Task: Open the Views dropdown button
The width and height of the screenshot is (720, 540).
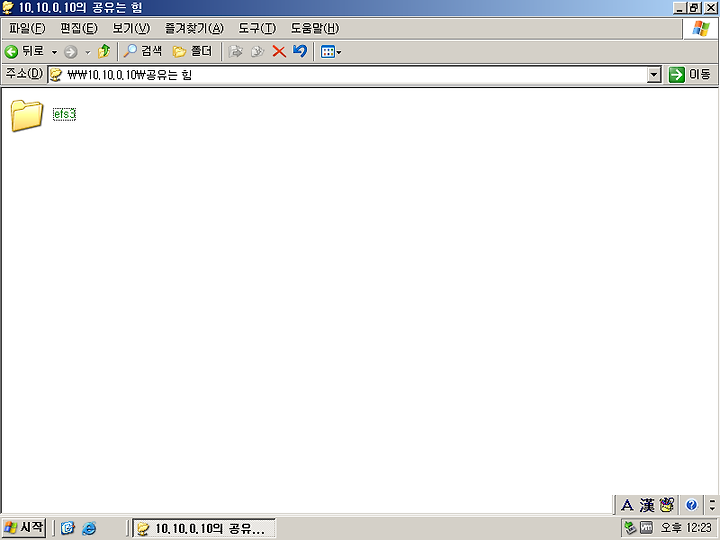Action: tap(331, 52)
